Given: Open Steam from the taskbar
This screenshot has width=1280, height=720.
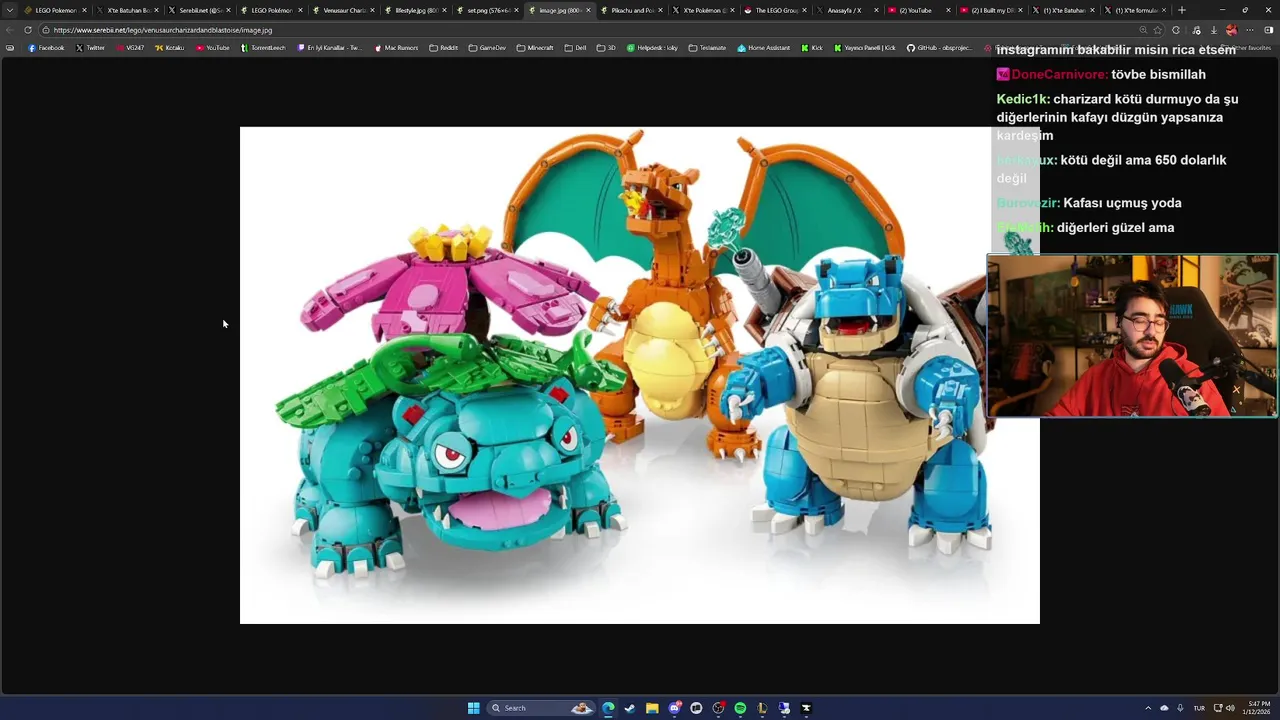Looking at the screenshot, I should pos(630,708).
